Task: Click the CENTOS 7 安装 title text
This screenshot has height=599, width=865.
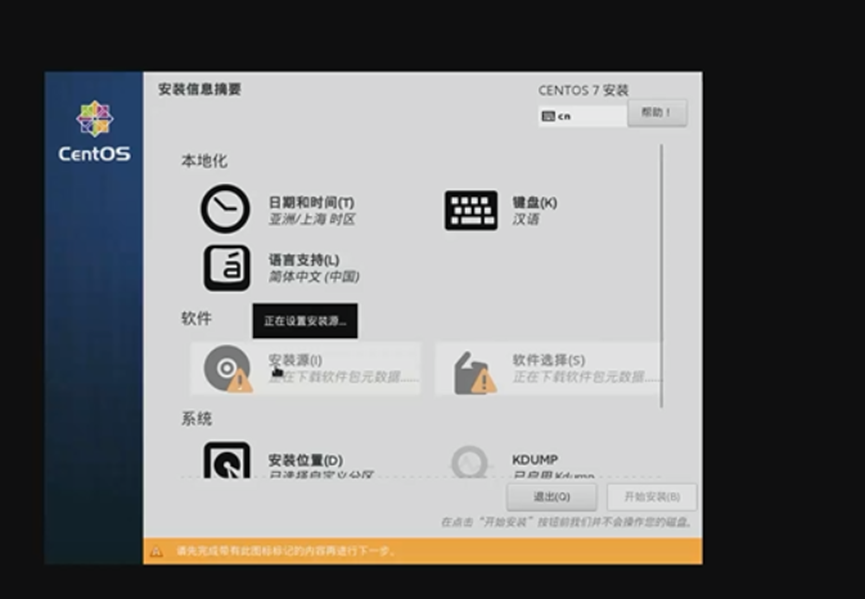Action: tap(583, 90)
